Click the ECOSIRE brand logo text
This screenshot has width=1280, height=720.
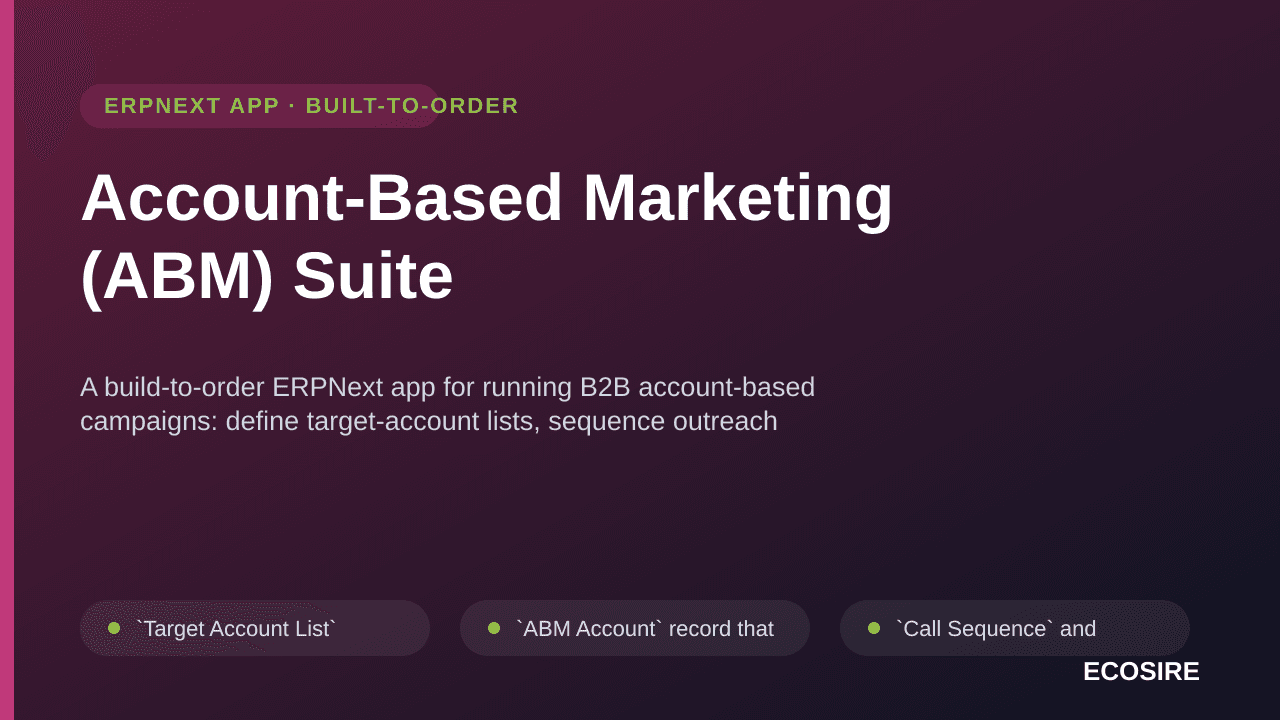coord(1141,671)
